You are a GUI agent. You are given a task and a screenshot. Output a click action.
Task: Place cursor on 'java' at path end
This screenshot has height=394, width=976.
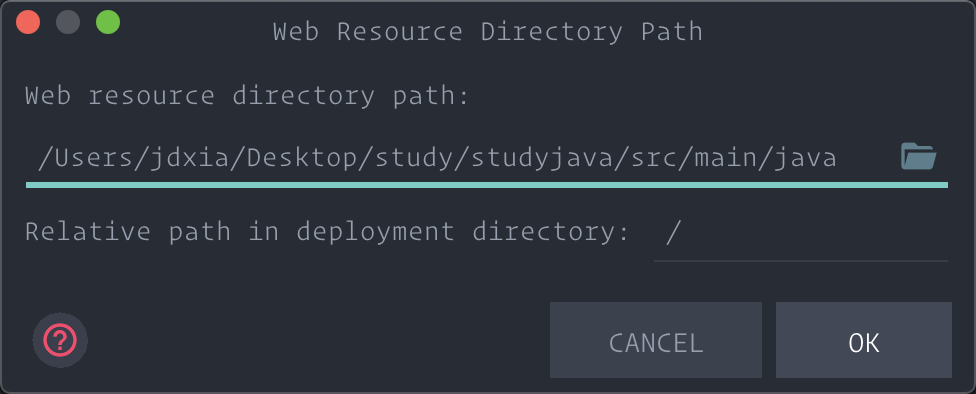coord(805,158)
